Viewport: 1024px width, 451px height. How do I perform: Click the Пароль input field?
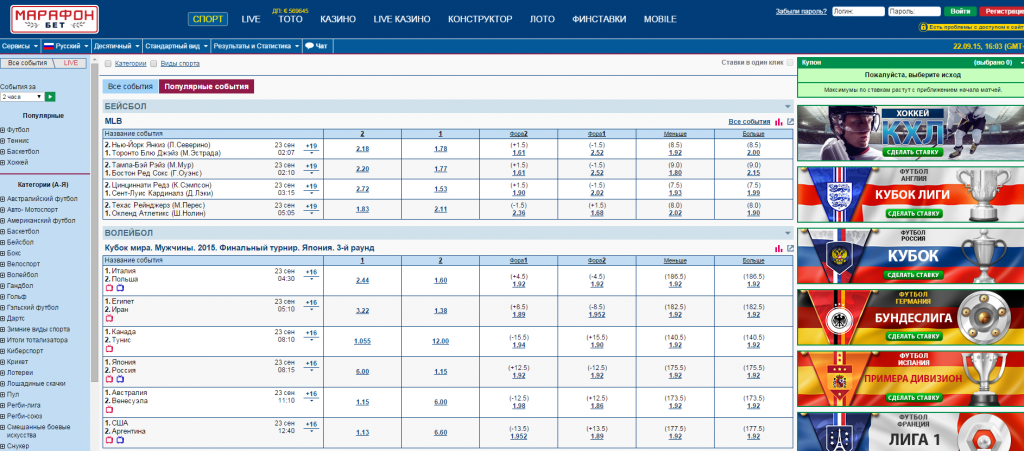tap(914, 11)
